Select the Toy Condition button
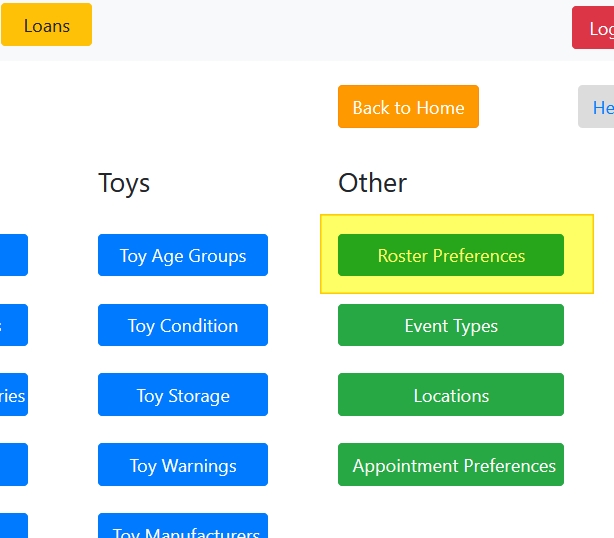The image size is (614, 538). click(x=183, y=325)
